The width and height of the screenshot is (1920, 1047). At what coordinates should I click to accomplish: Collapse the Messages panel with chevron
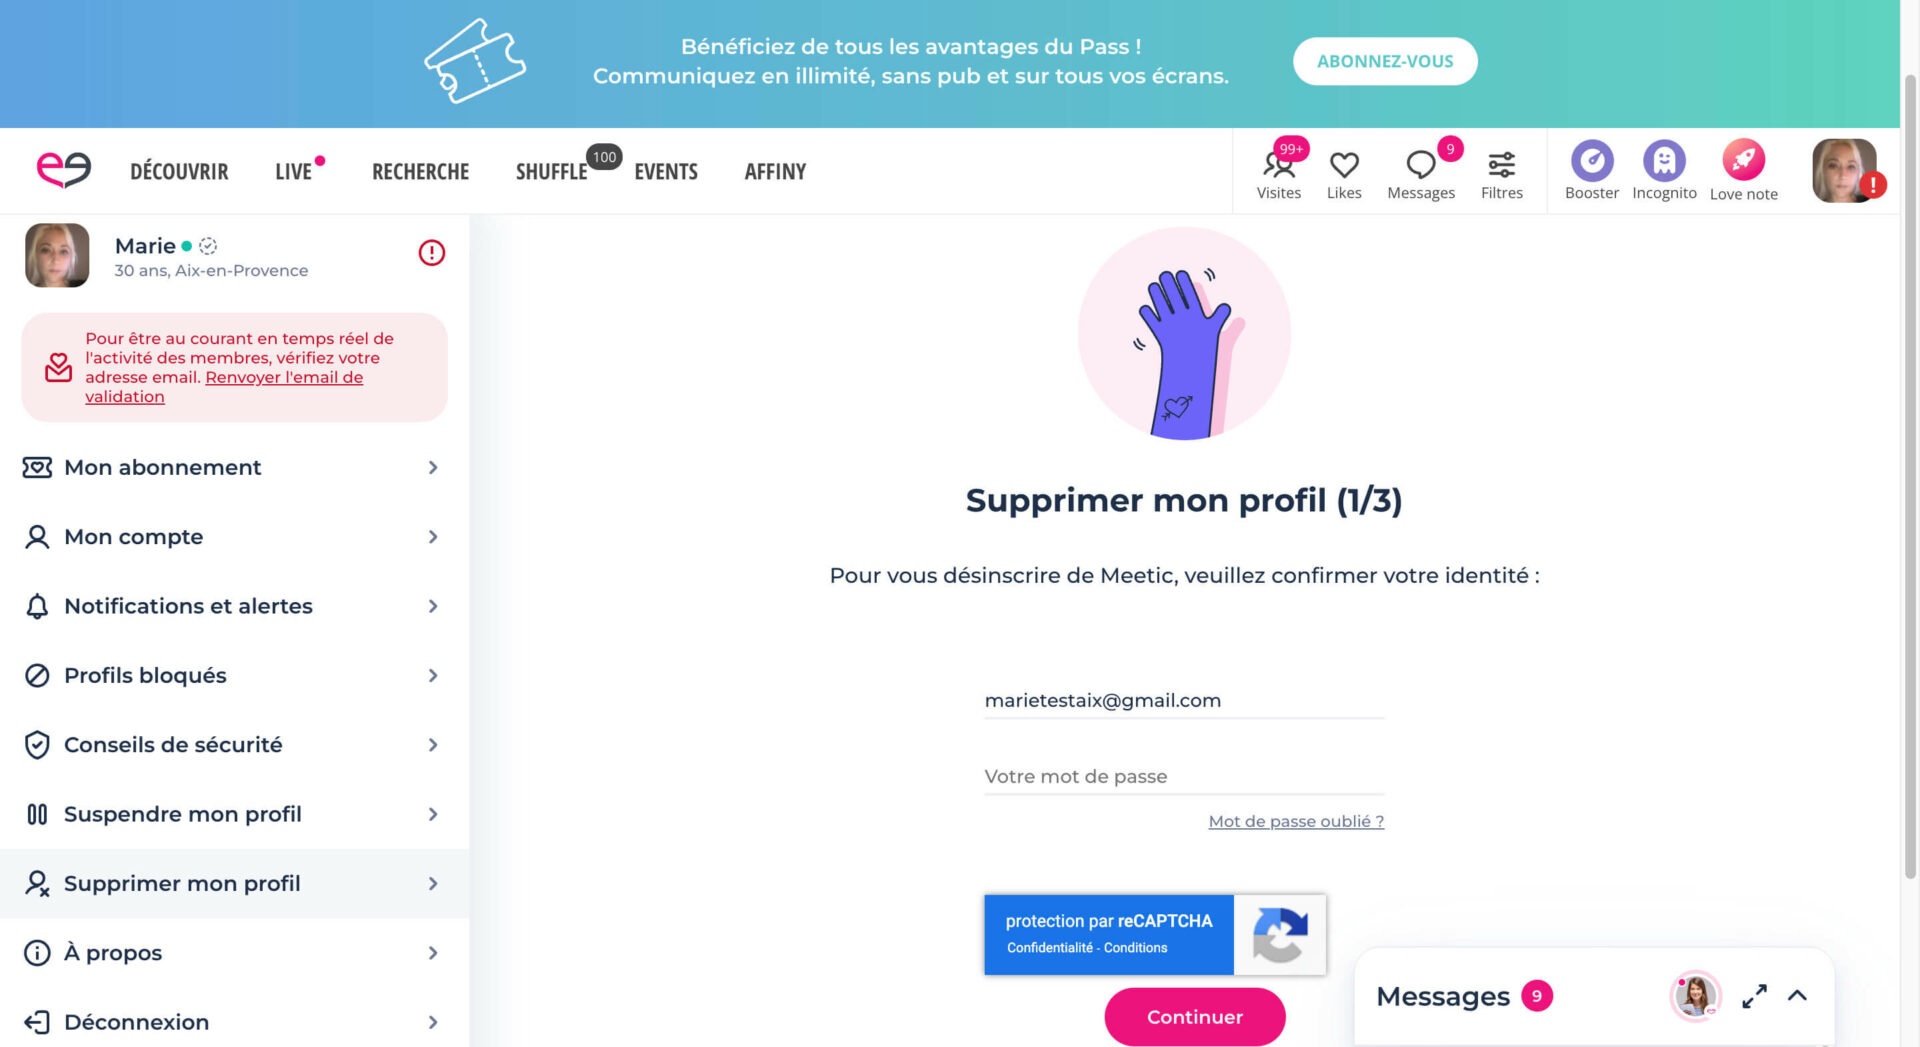point(1797,995)
